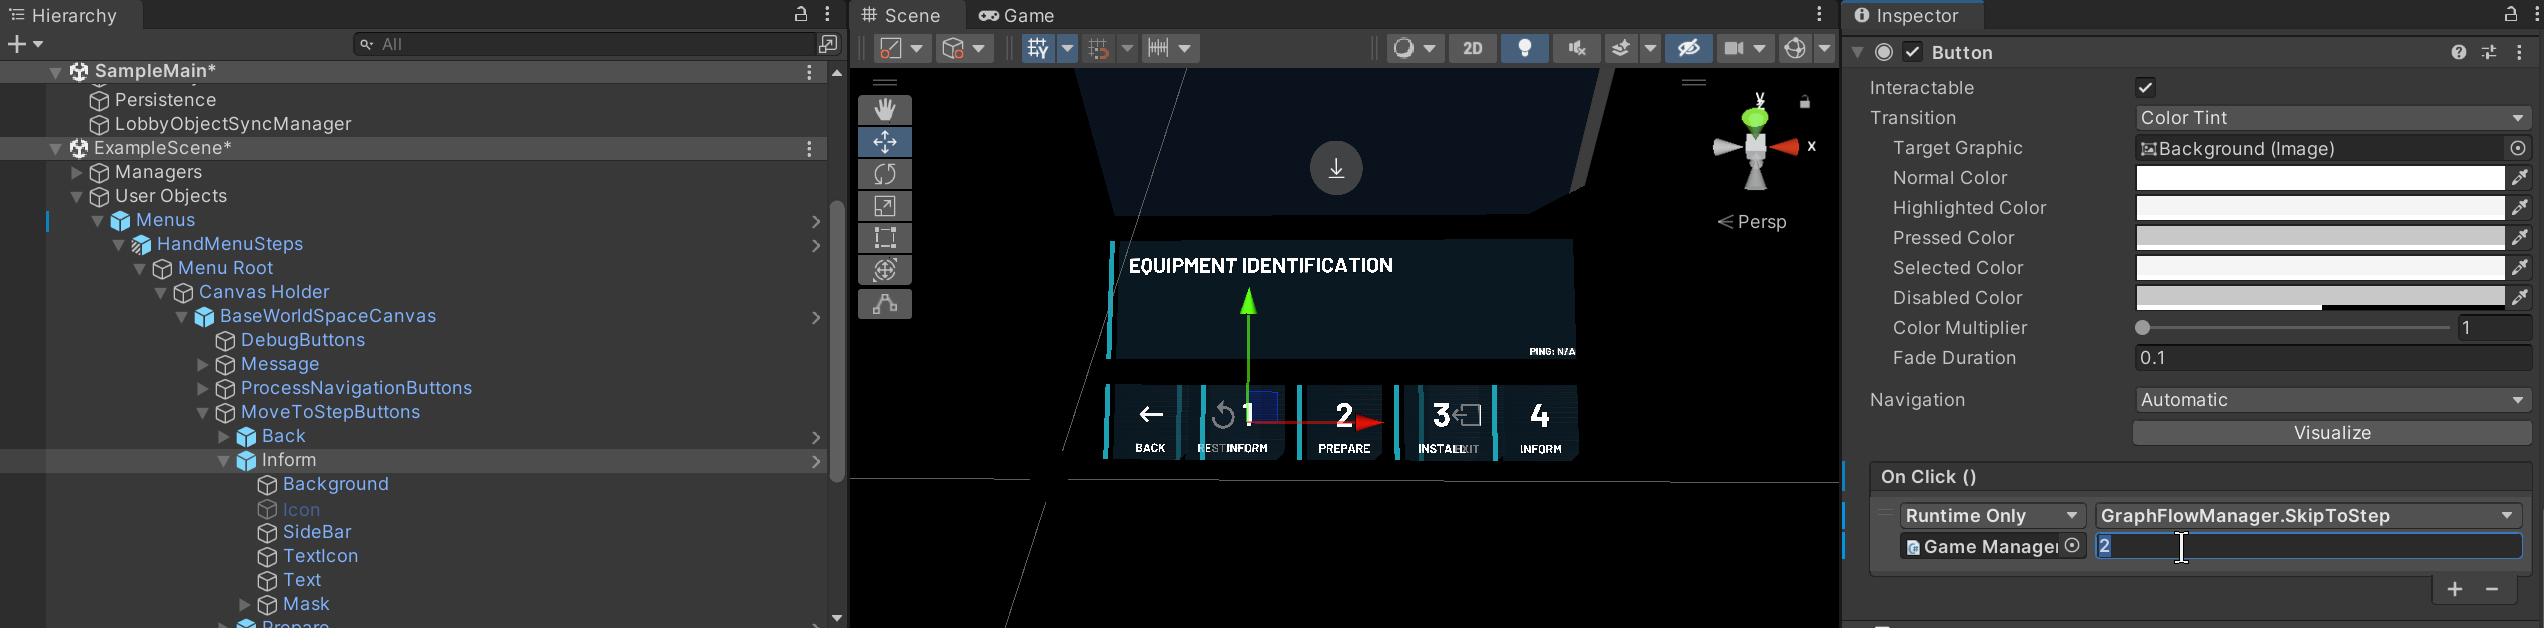The image size is (2544, 628).
Task: Select the Scale tool
Action: pos(885,206)
